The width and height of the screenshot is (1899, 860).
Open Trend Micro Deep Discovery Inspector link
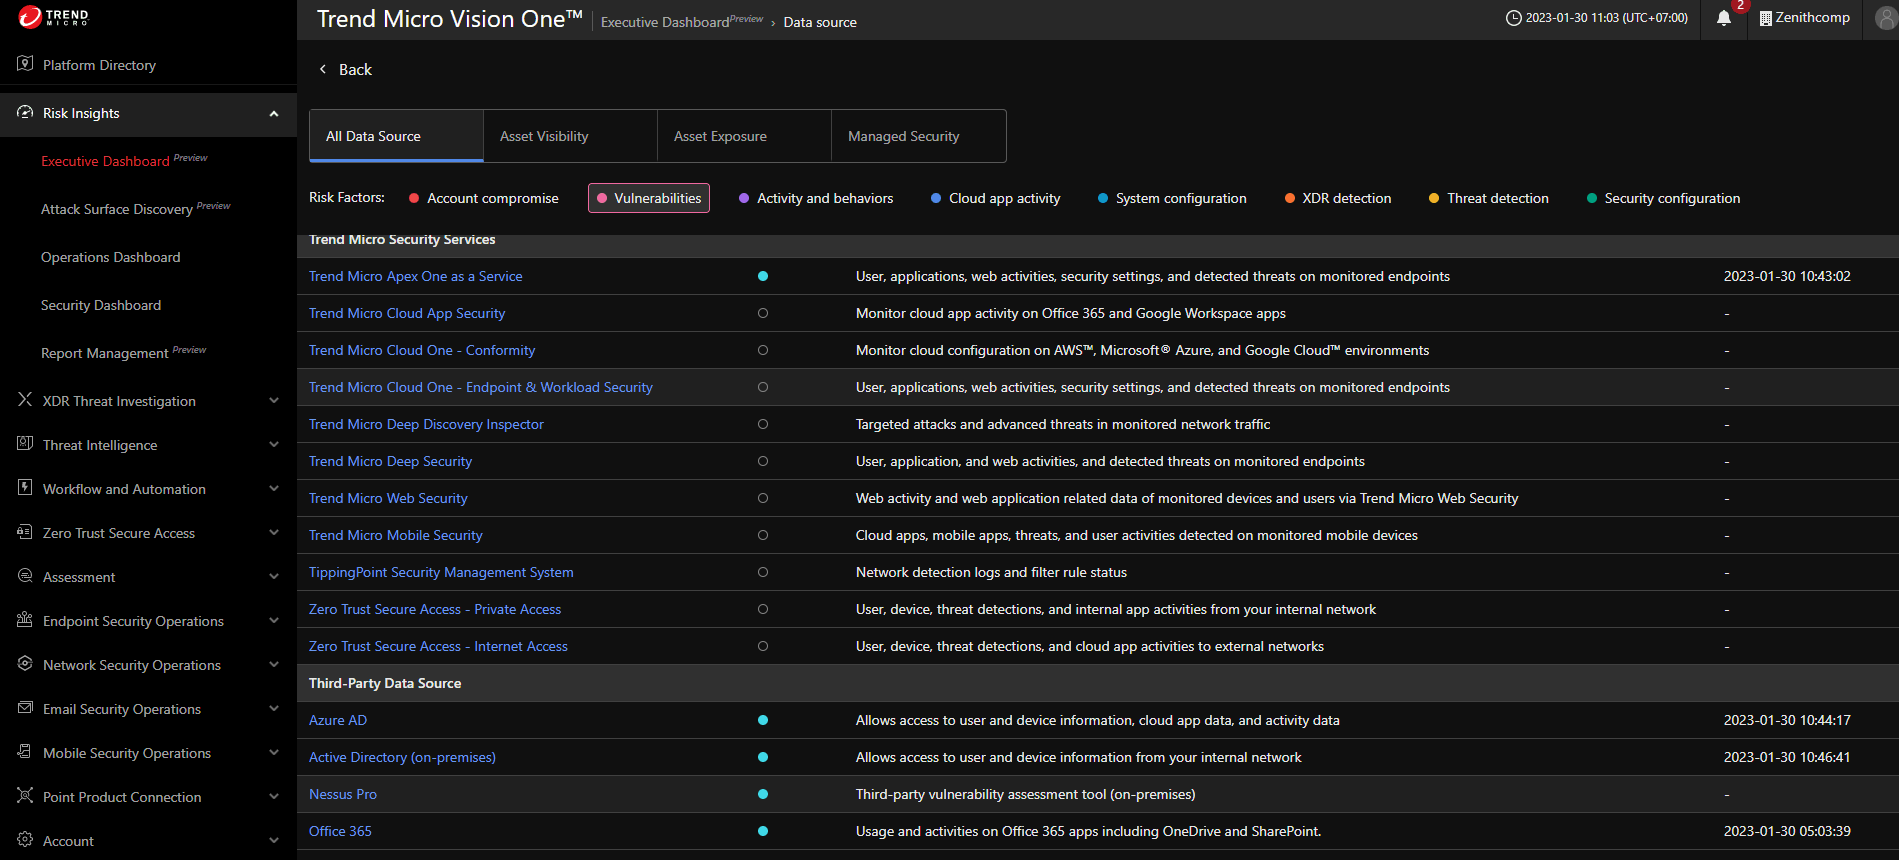click(x=426, y=424)
